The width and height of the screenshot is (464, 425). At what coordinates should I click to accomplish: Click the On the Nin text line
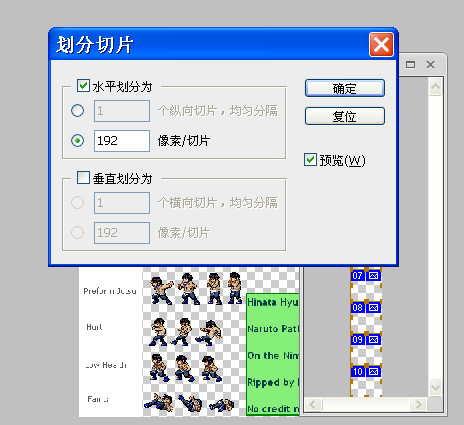click(x=273, y=355)
